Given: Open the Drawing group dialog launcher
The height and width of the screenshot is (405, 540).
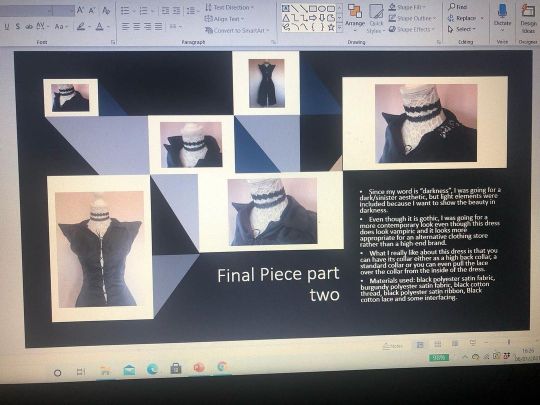Looking at the screenshot, I should coord(439,42).
